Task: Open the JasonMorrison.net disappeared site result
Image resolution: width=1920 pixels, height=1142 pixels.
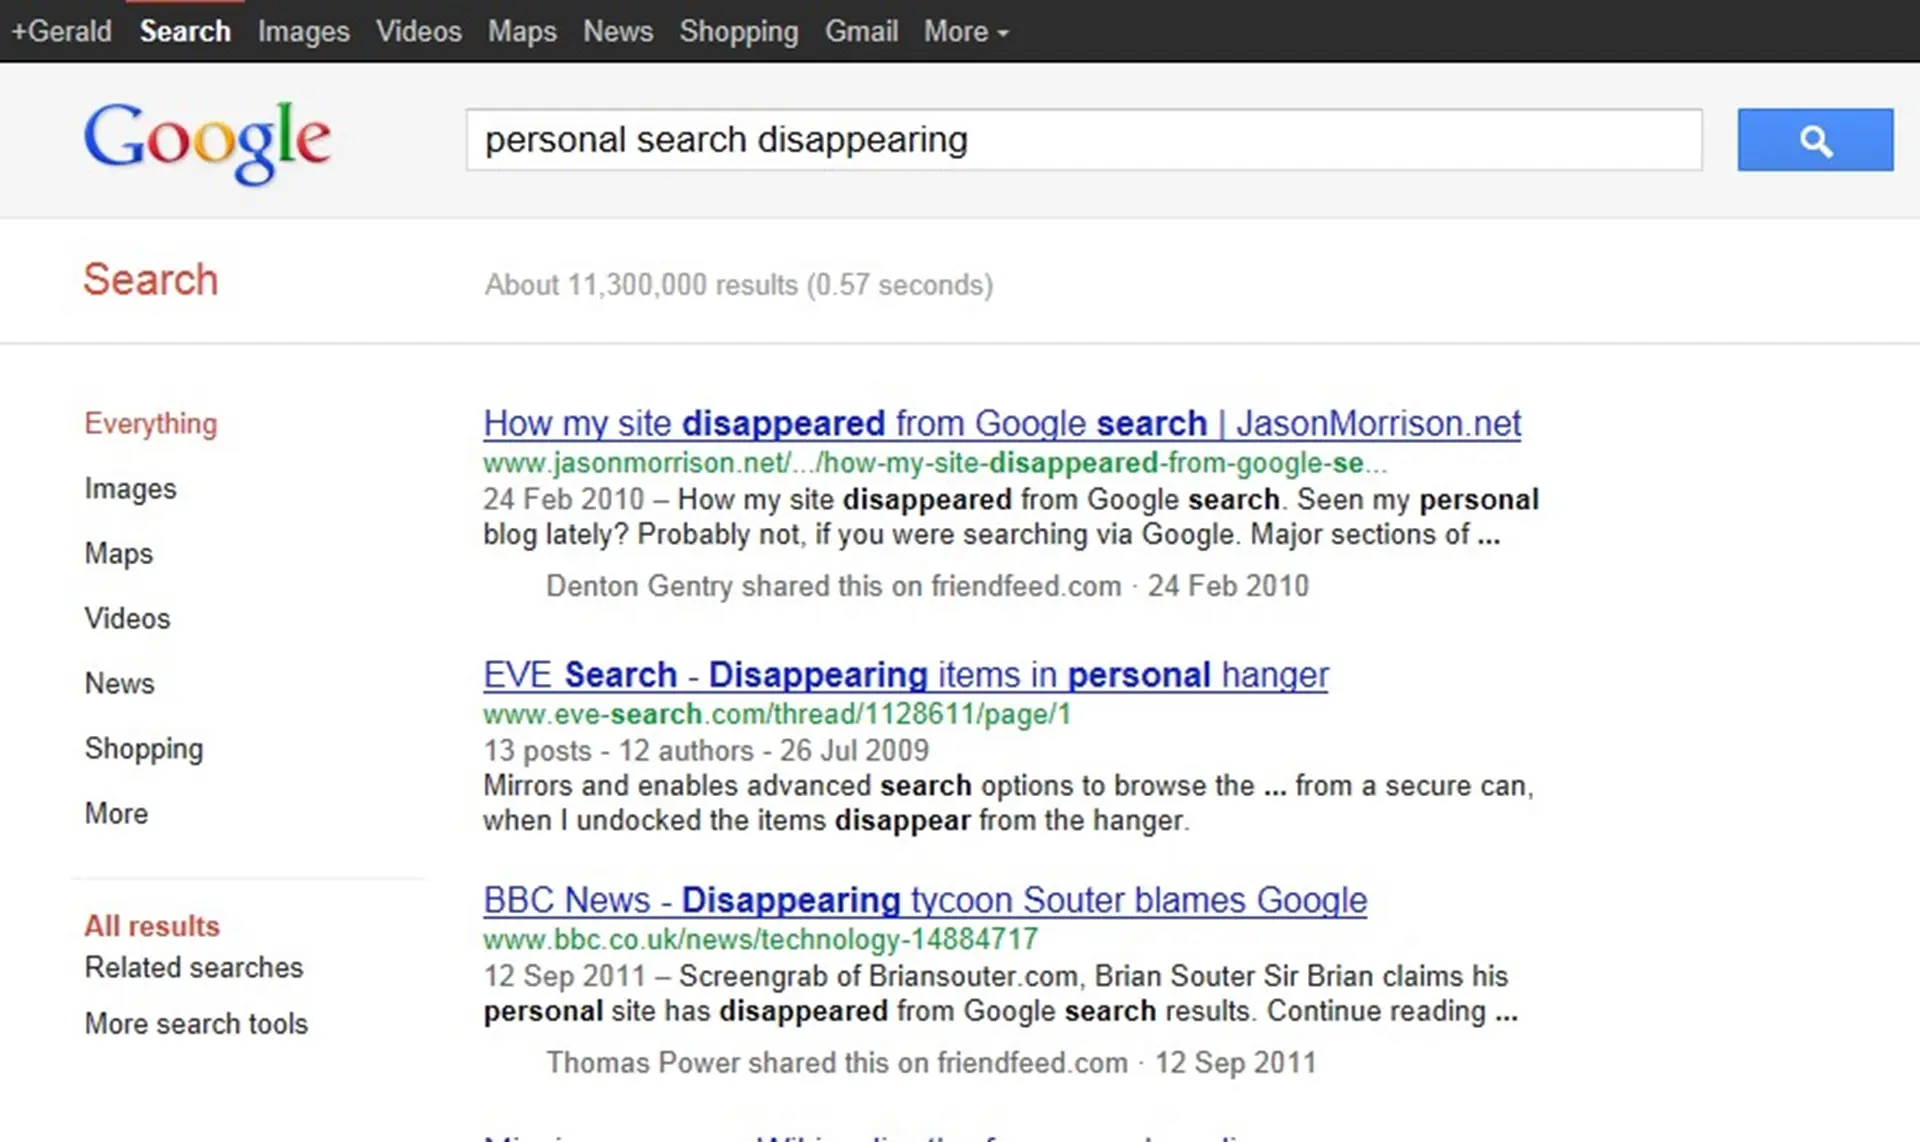Action: (1001, 422)
